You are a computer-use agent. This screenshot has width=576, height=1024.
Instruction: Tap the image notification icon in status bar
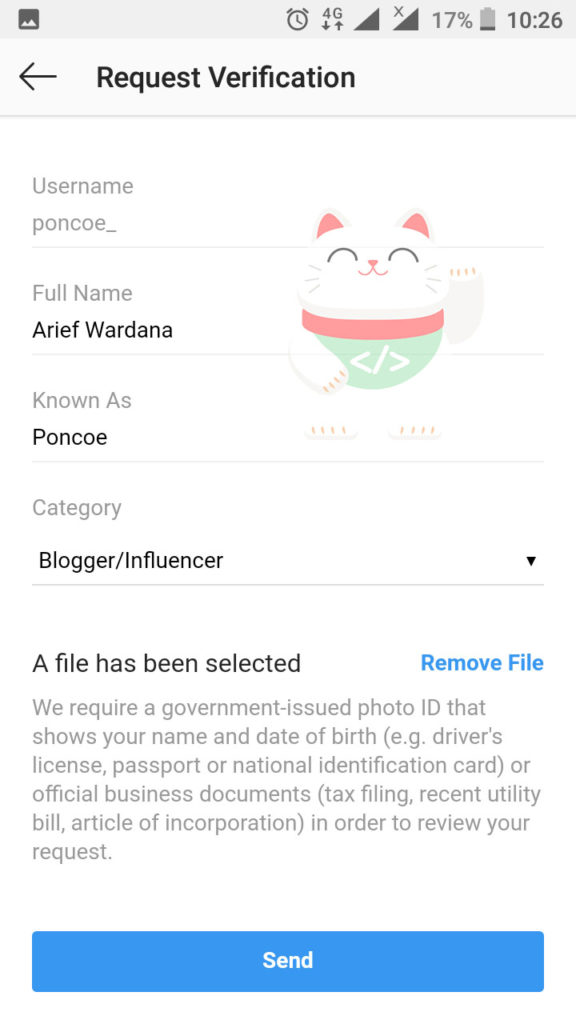(29, 20)
